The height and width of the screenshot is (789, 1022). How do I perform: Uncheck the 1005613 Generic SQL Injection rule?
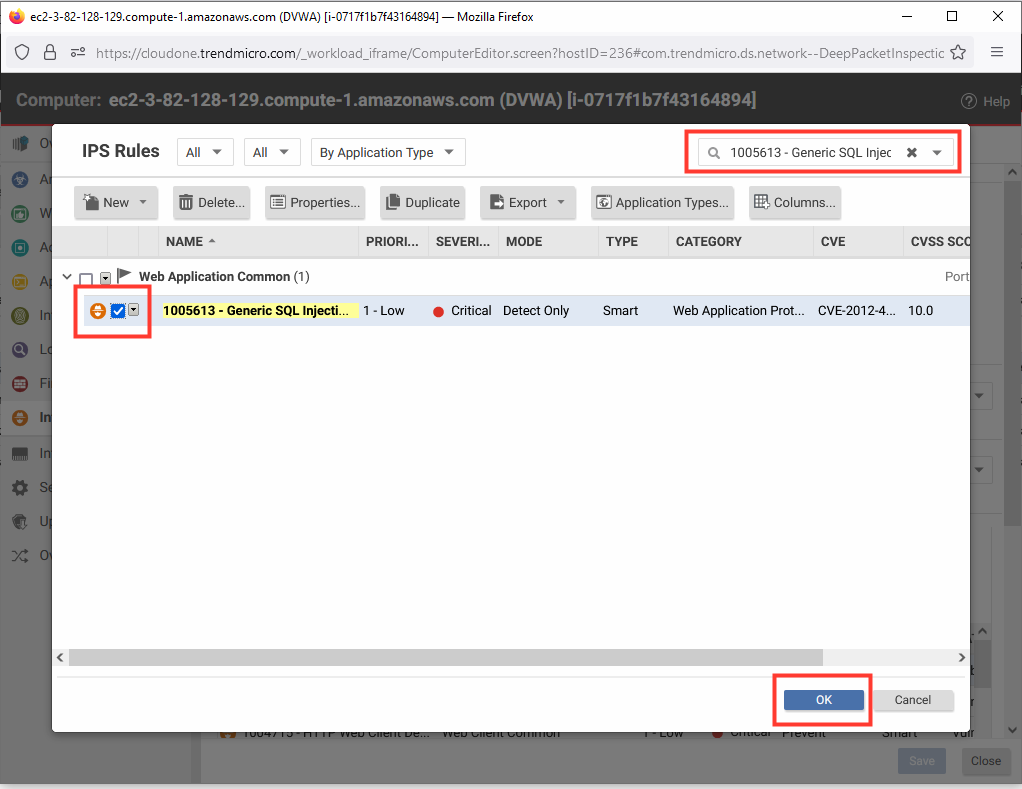pyautogui.click(x=118, y=311)
